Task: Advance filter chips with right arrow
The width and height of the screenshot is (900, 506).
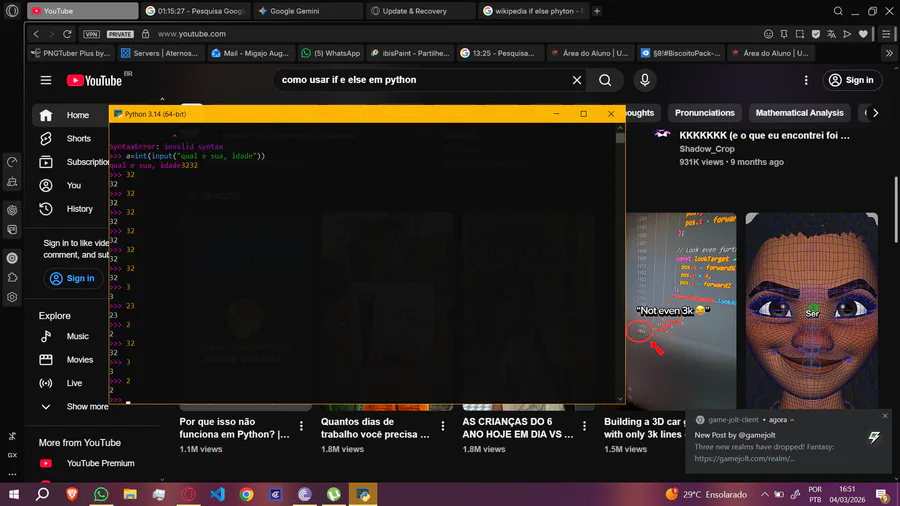Action: (875, 113)
